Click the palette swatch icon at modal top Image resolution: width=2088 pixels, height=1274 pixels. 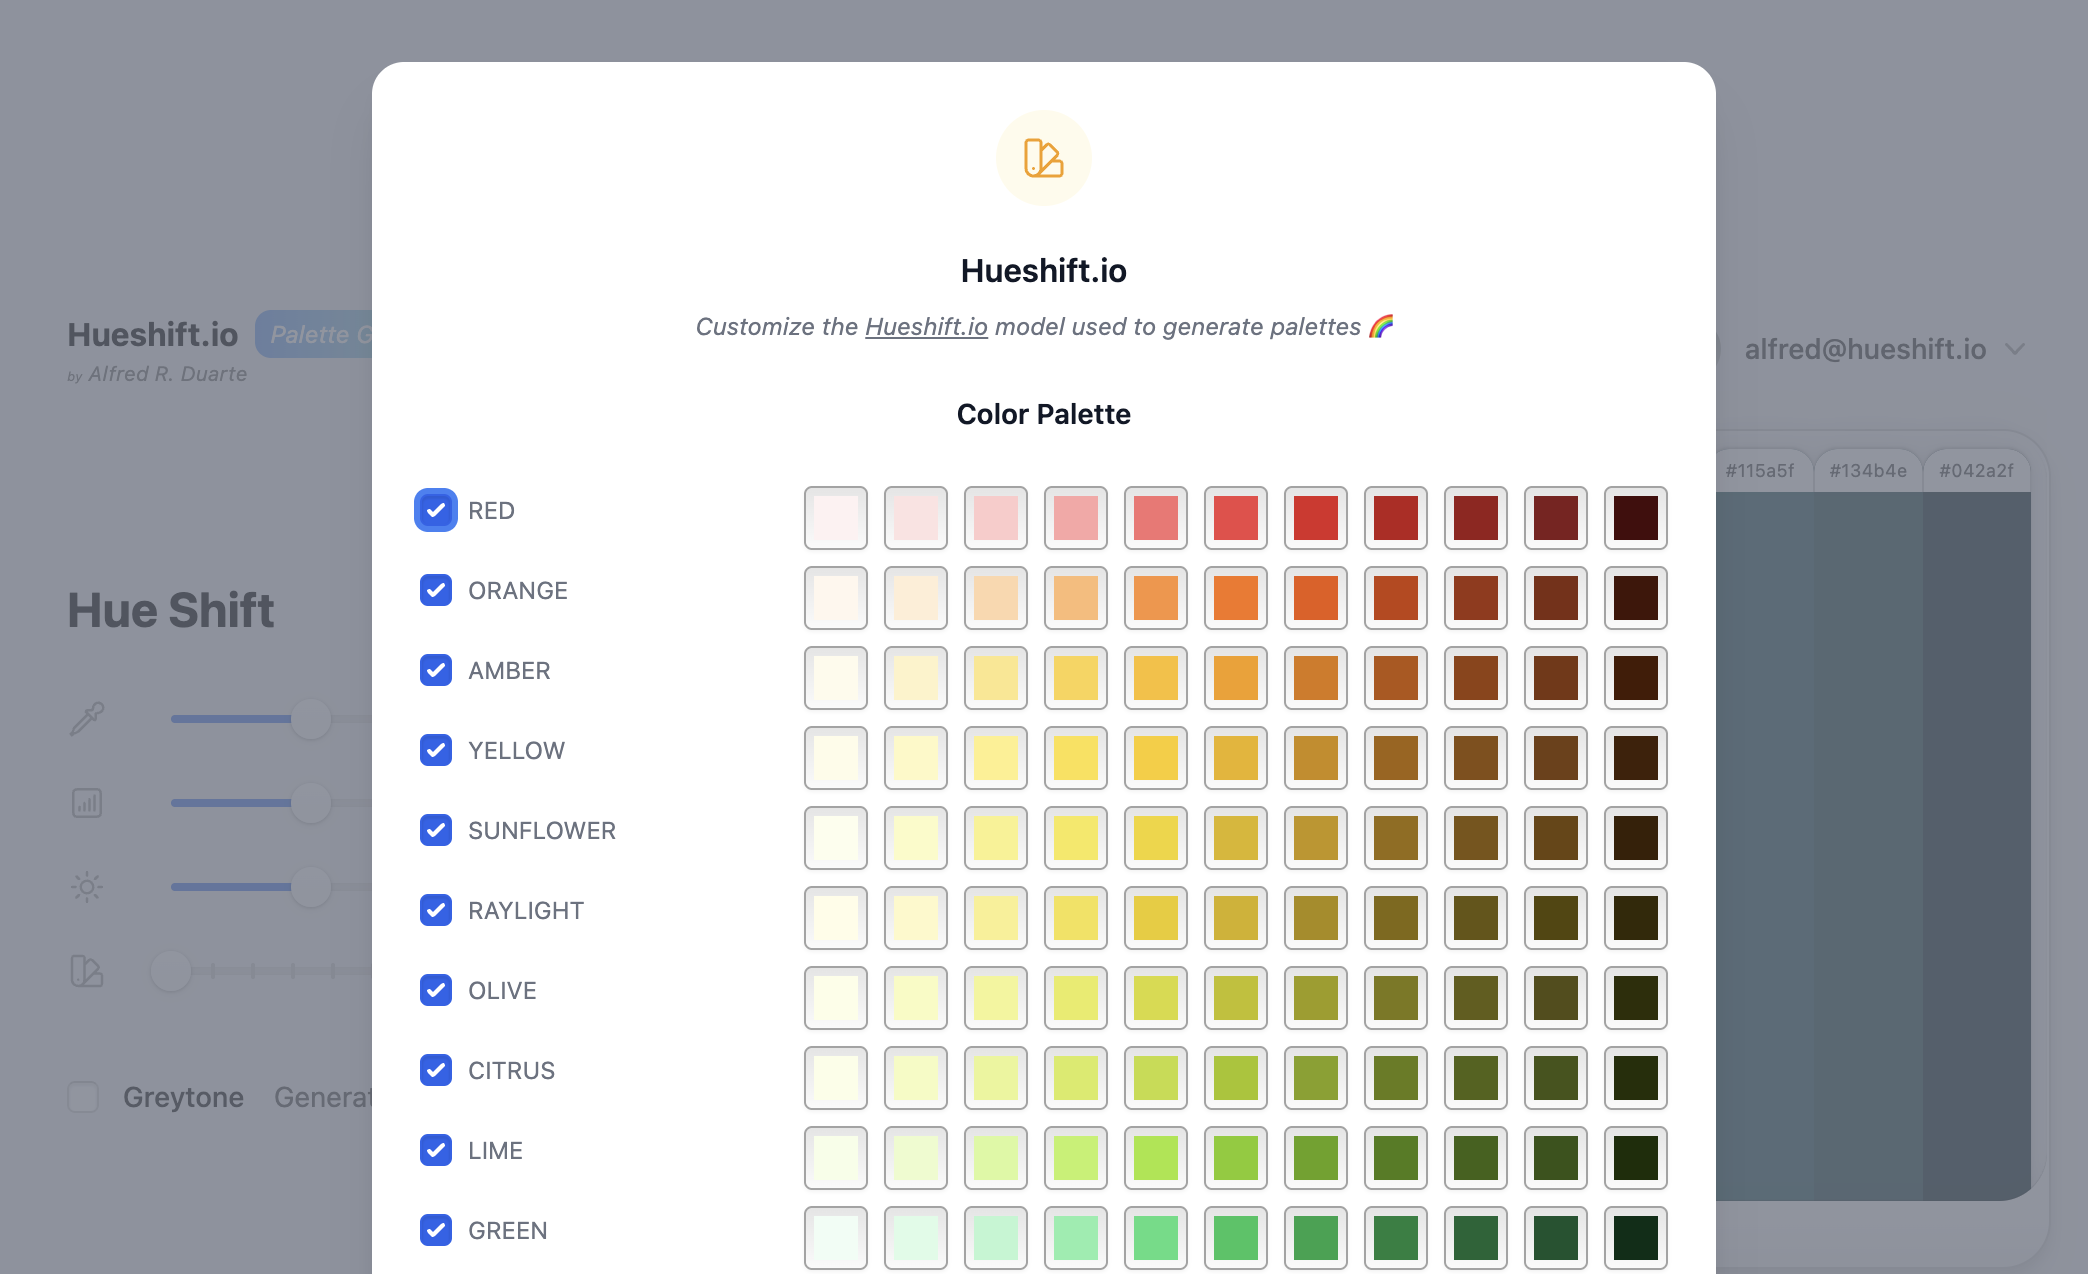[x=1043, y=158]
